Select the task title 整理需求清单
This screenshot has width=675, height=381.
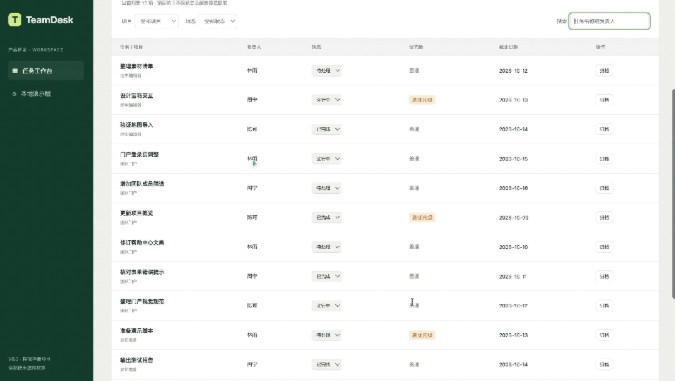click(136, 66)
